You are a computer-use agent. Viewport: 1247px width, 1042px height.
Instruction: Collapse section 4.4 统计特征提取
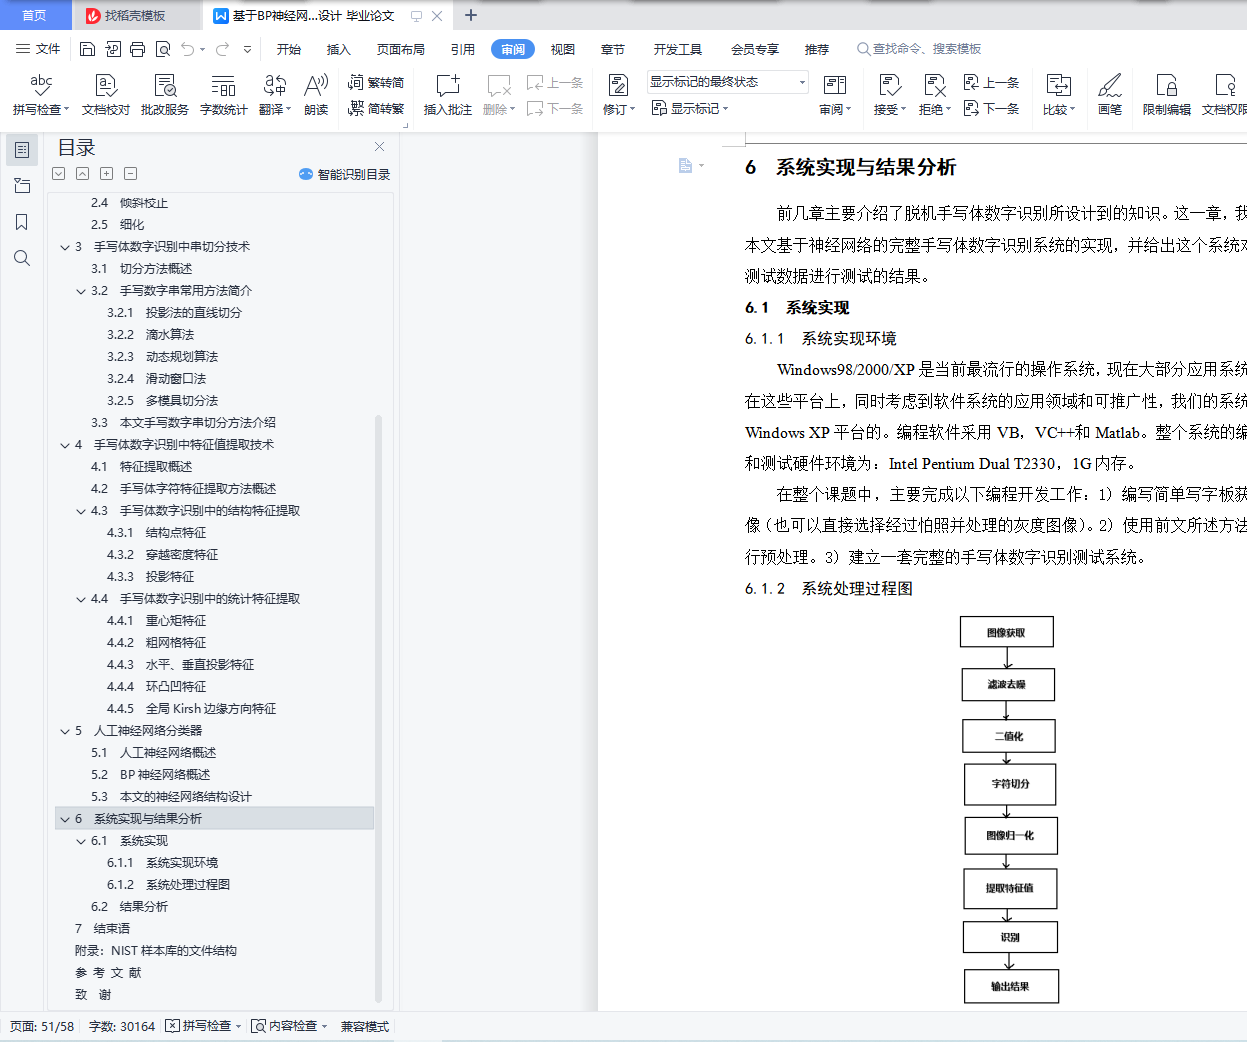(x=81, y=599)
